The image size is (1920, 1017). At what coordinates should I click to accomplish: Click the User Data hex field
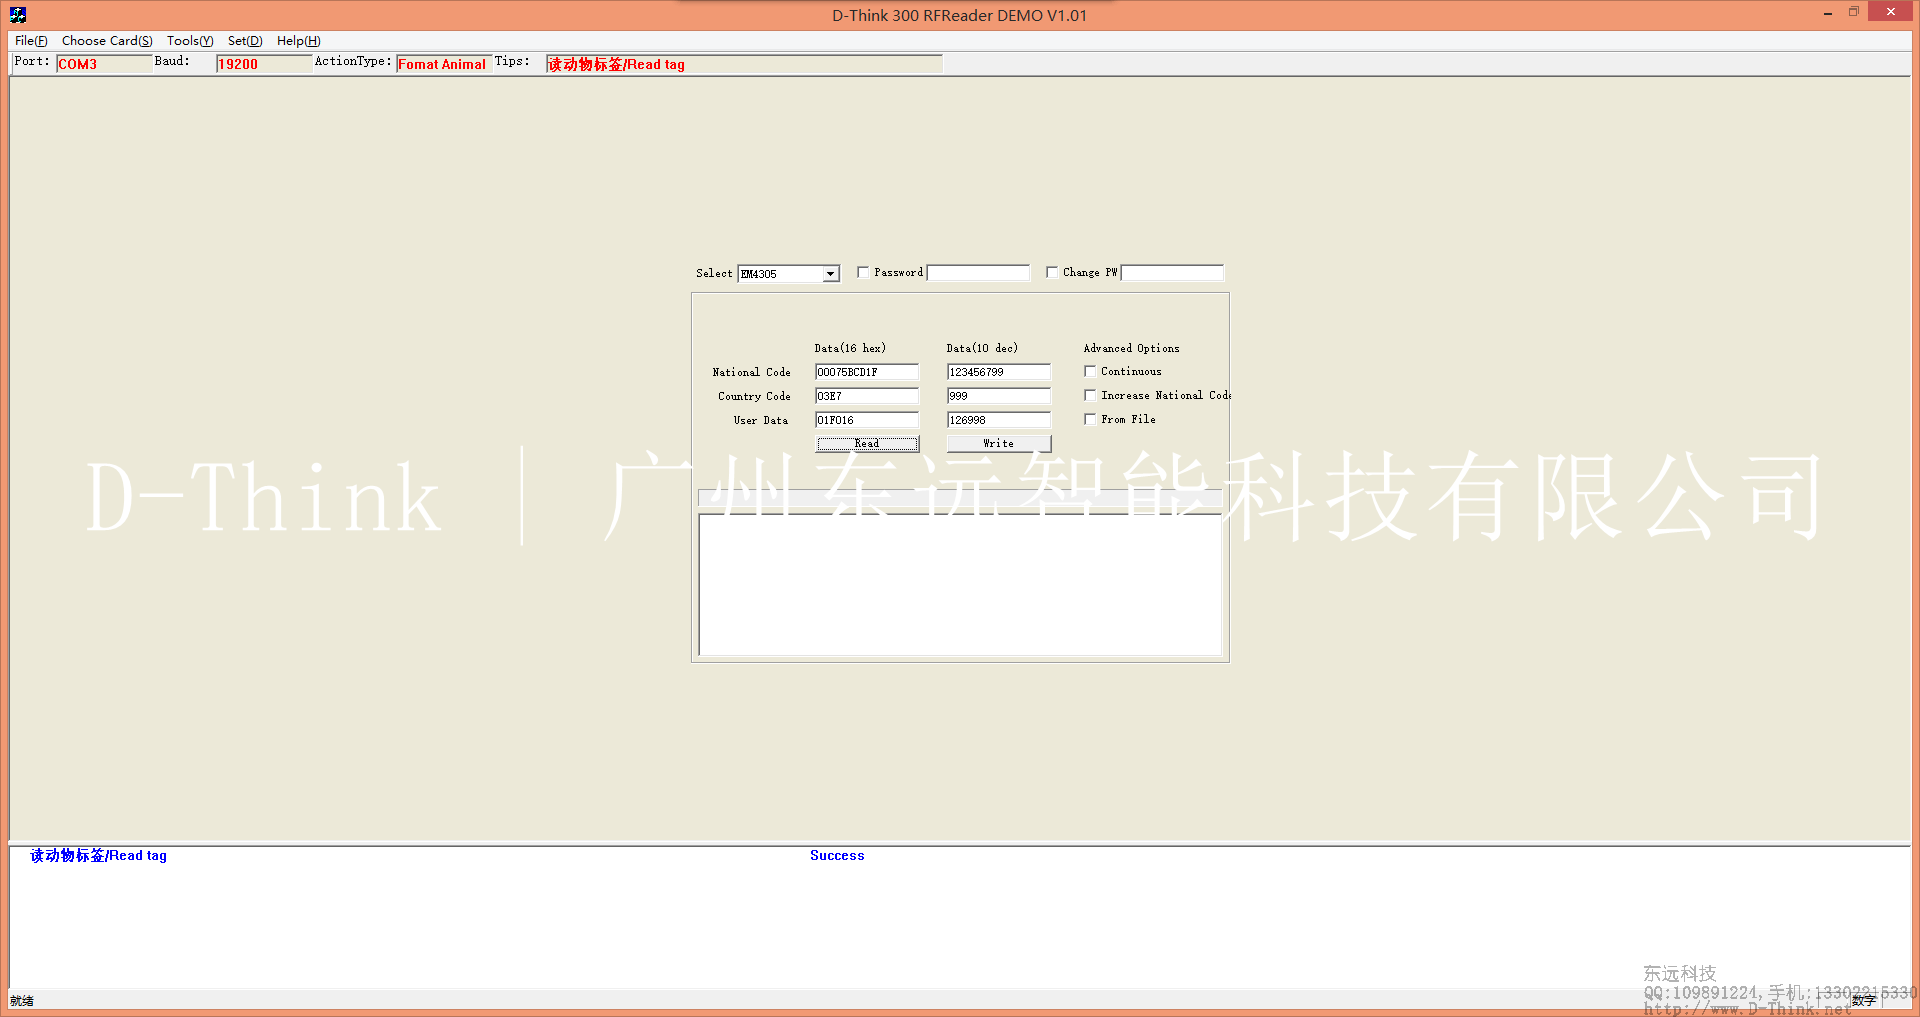coord(867,420)
